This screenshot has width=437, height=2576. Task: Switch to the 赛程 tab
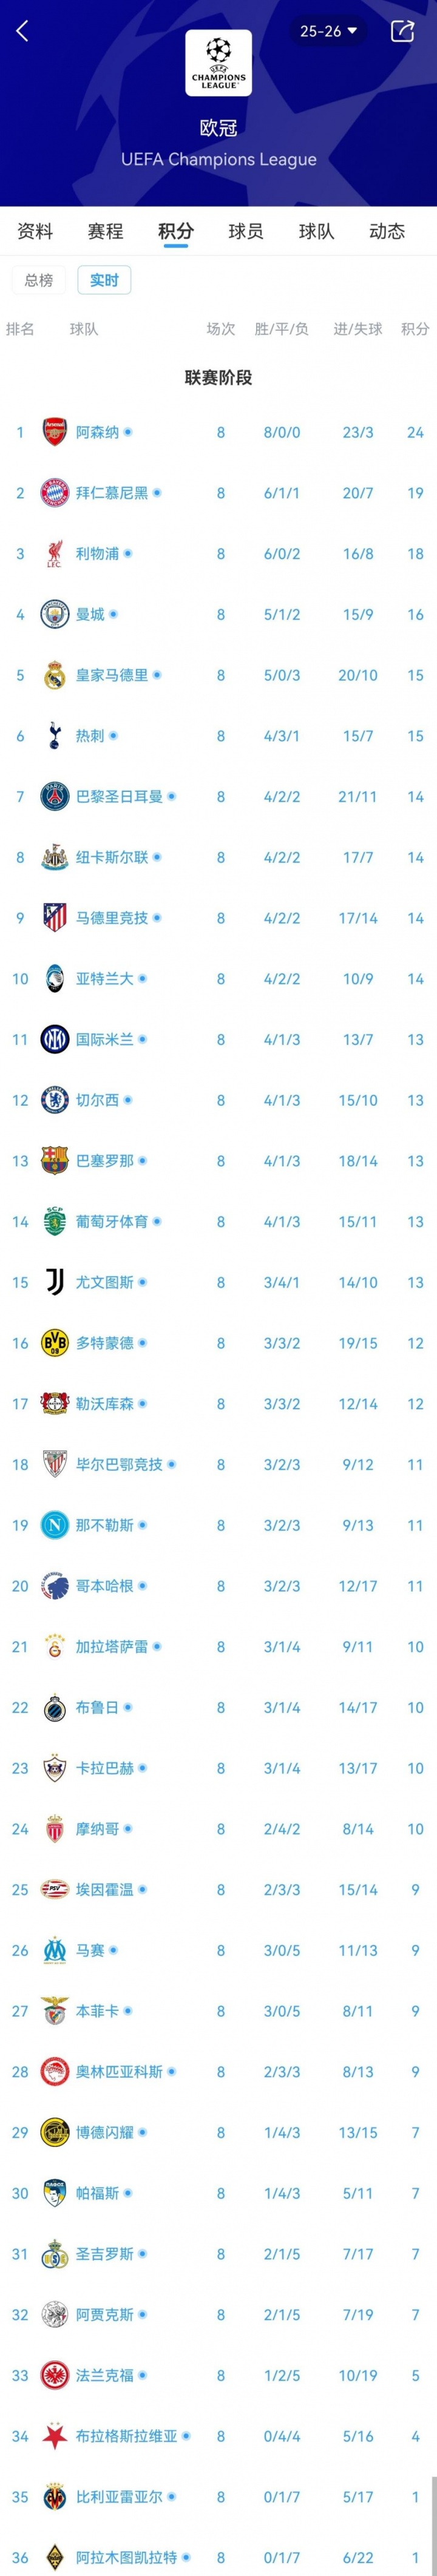(x=105, y=231)
